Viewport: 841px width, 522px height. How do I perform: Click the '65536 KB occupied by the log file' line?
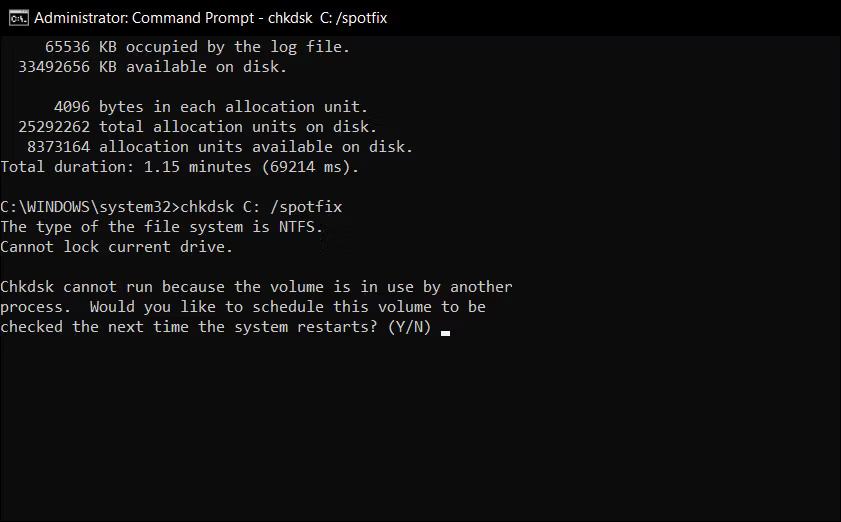(x=197, y=47)
